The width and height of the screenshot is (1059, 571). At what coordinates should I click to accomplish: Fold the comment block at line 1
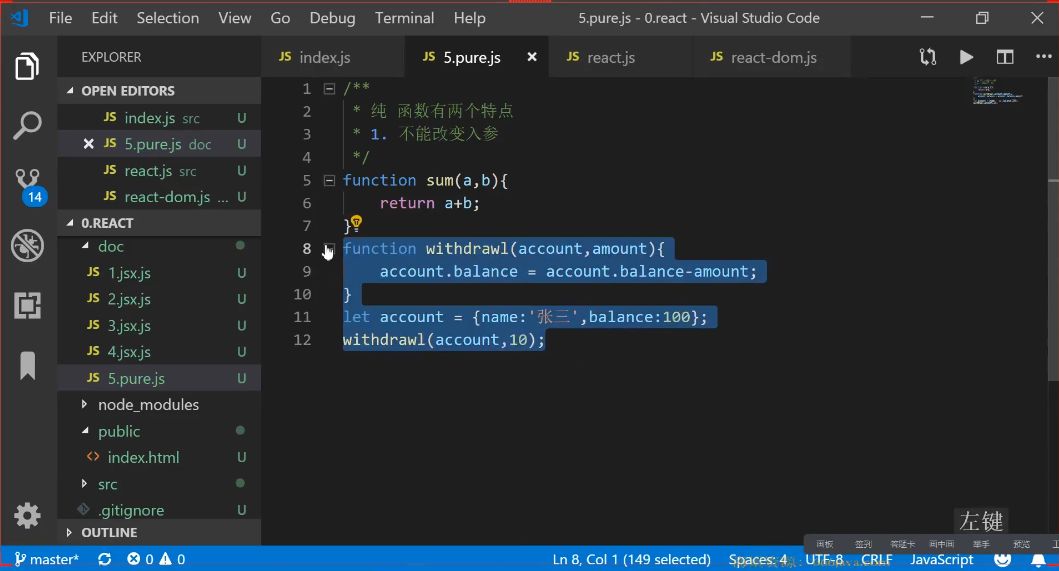pos(330,89)
